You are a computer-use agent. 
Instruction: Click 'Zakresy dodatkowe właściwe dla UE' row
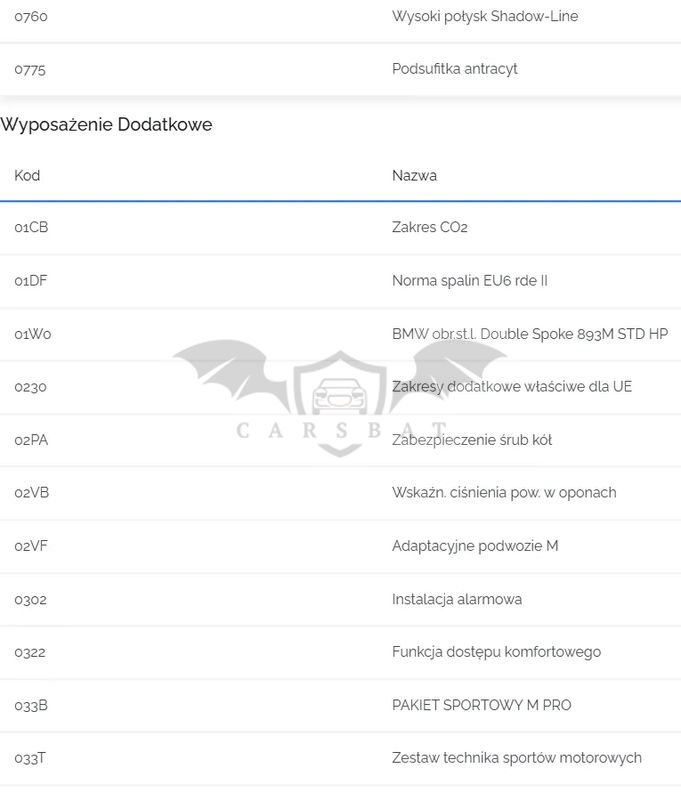pos(512,387)
